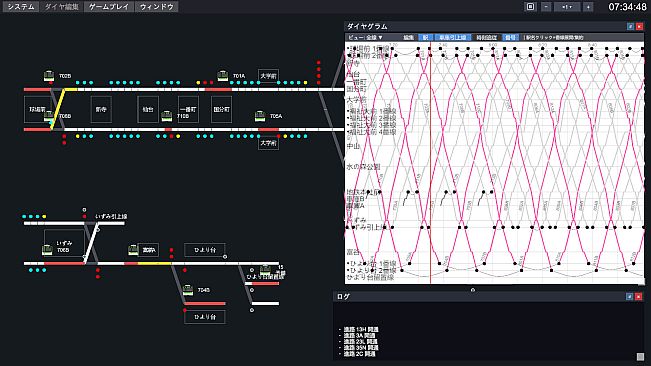The image size is (651, 366).
Task: Open the speed multiplier ×1 dropdown
Action: [567, 7]
